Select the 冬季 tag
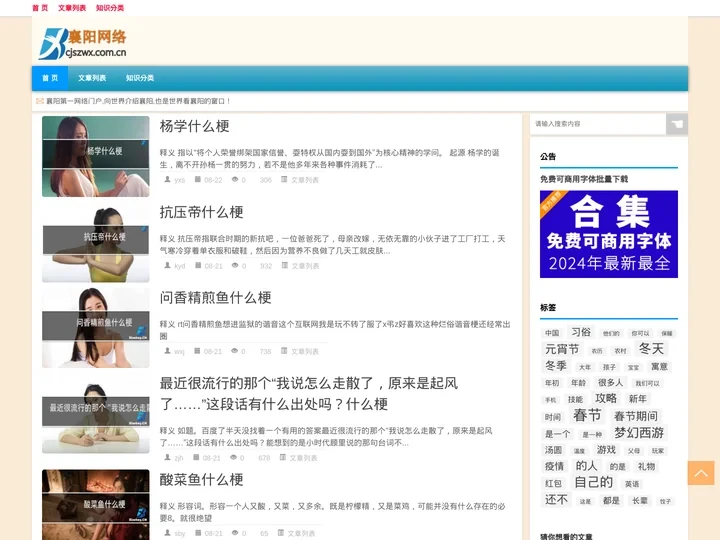This screenshot has width=720, height=540. [x=556, y=366]
